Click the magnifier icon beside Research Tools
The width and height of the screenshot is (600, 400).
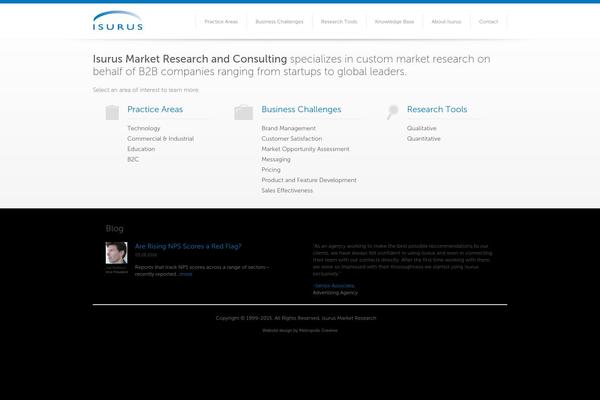(393, 112)
